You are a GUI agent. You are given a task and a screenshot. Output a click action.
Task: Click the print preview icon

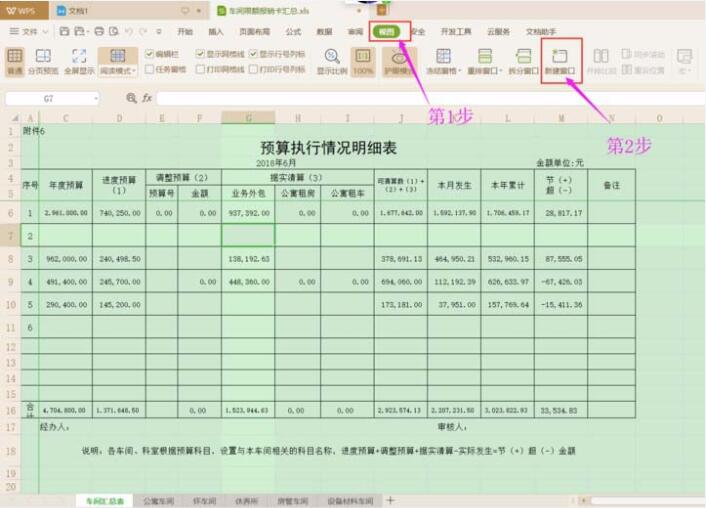(113, 31)
